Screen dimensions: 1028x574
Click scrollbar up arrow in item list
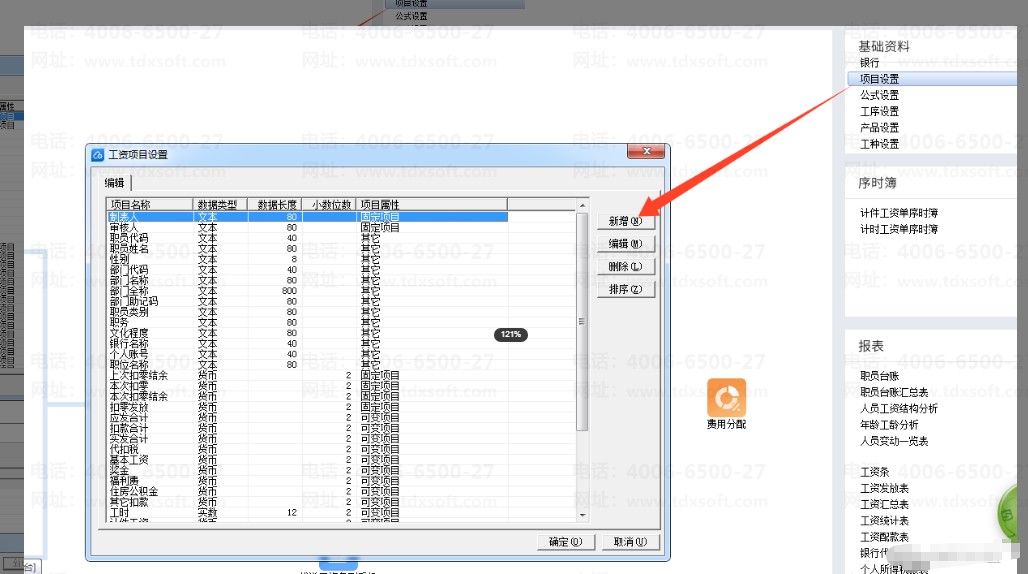pos(582,206)
